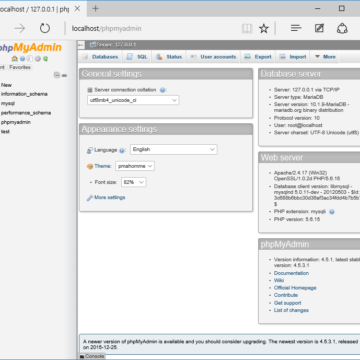Screen dimensions: 360x360
Task: Click Get support link
Action: 288,303
